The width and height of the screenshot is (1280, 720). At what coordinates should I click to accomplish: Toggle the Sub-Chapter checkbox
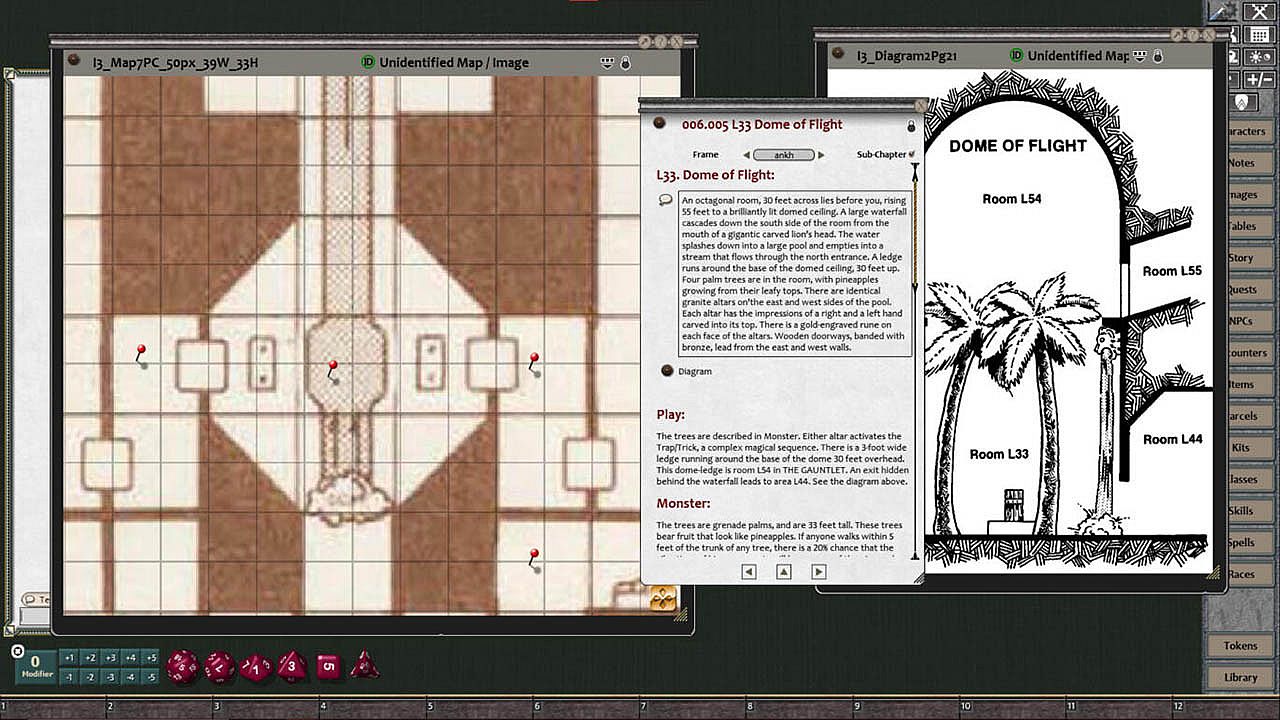(x=911, y=154)
